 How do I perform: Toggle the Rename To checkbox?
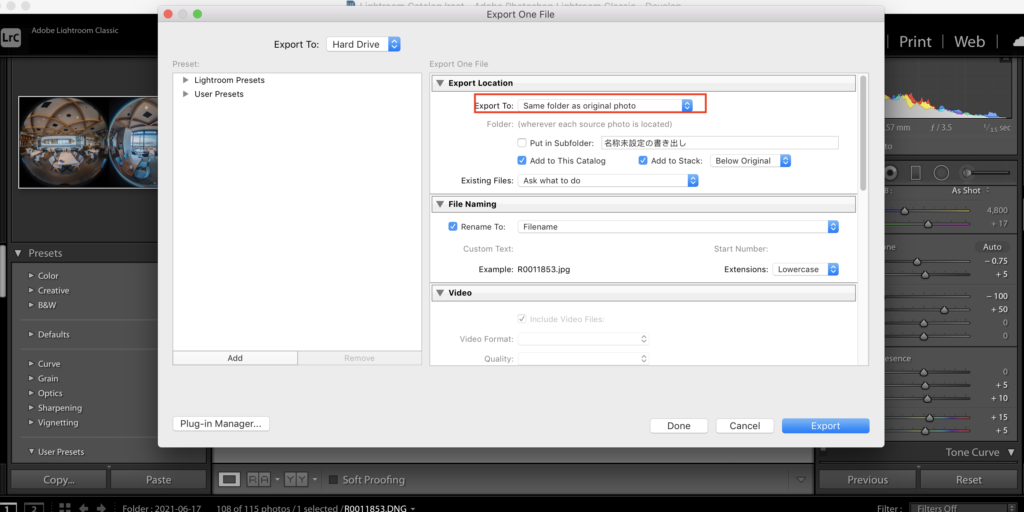[x=453, y=227]
